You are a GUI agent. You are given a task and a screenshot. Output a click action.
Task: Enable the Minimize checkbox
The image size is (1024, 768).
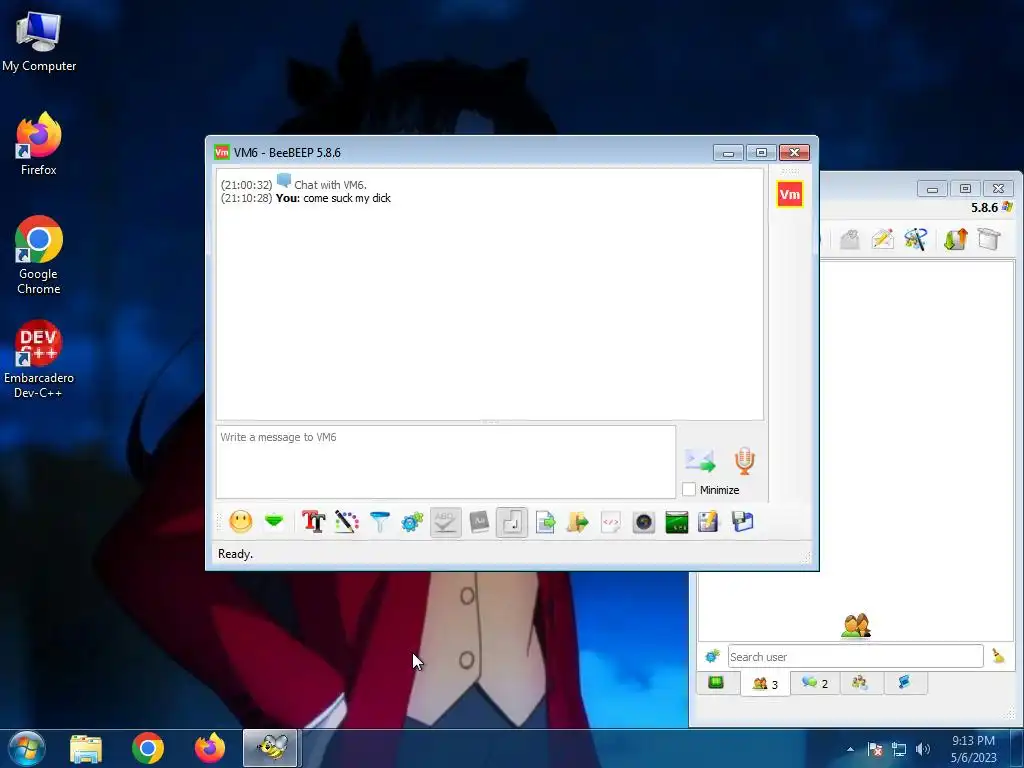click(x=689, y=489)
